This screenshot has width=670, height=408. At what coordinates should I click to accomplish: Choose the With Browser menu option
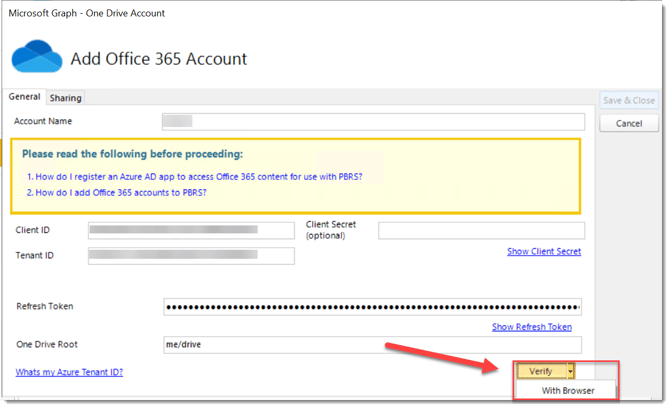coord(565,390)
